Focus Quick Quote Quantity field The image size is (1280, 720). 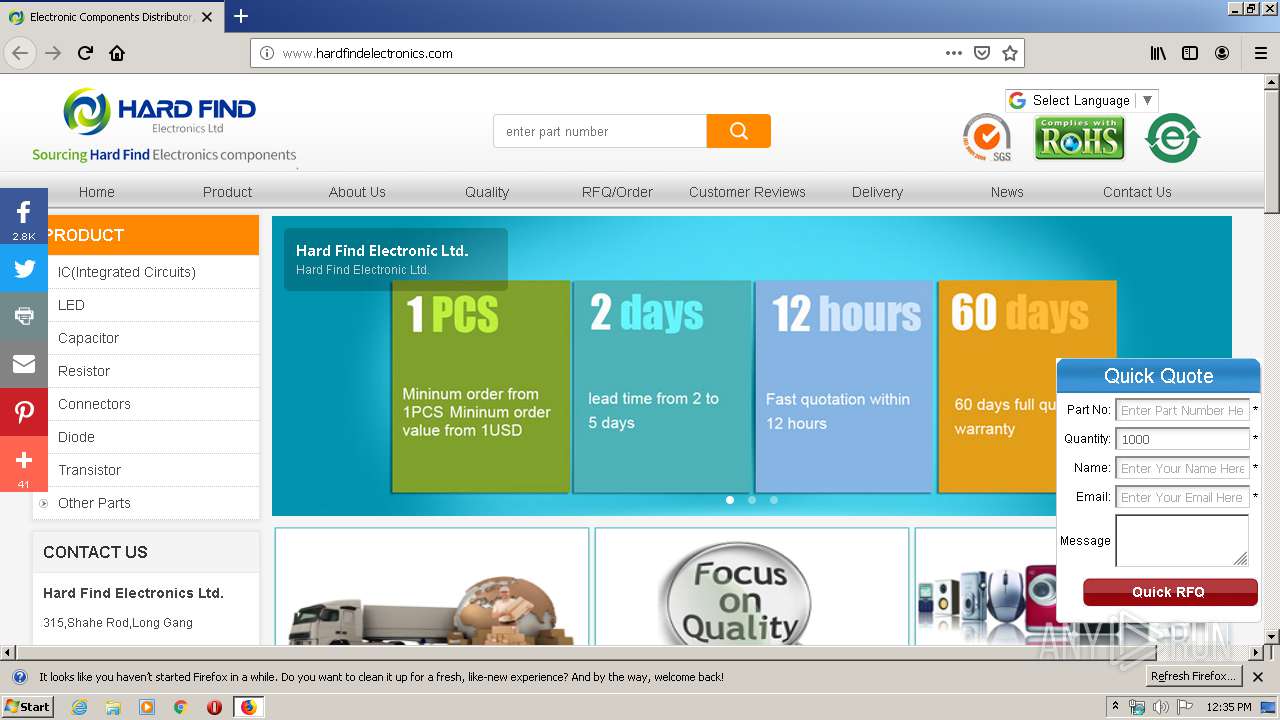click(x=1182, y=439)
